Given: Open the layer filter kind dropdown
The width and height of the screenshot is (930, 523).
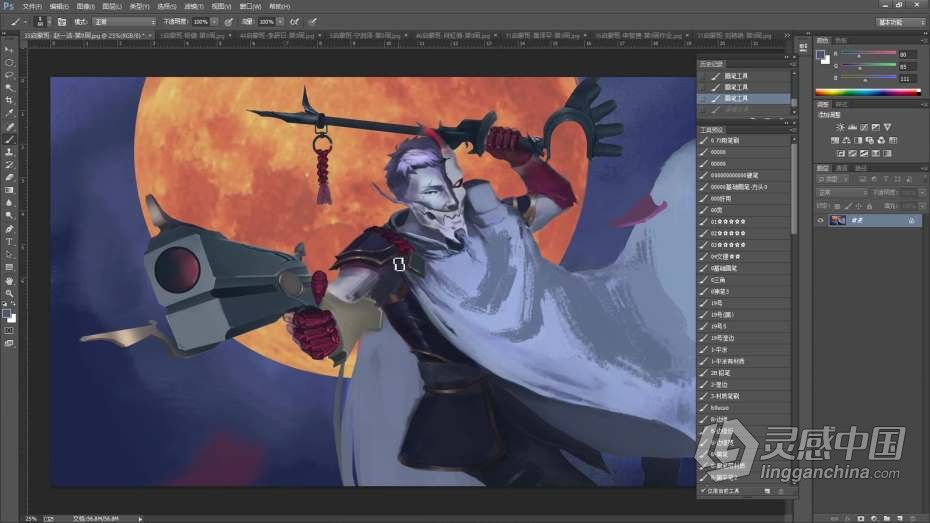Looking at the screenshot, I should point(834,179).
